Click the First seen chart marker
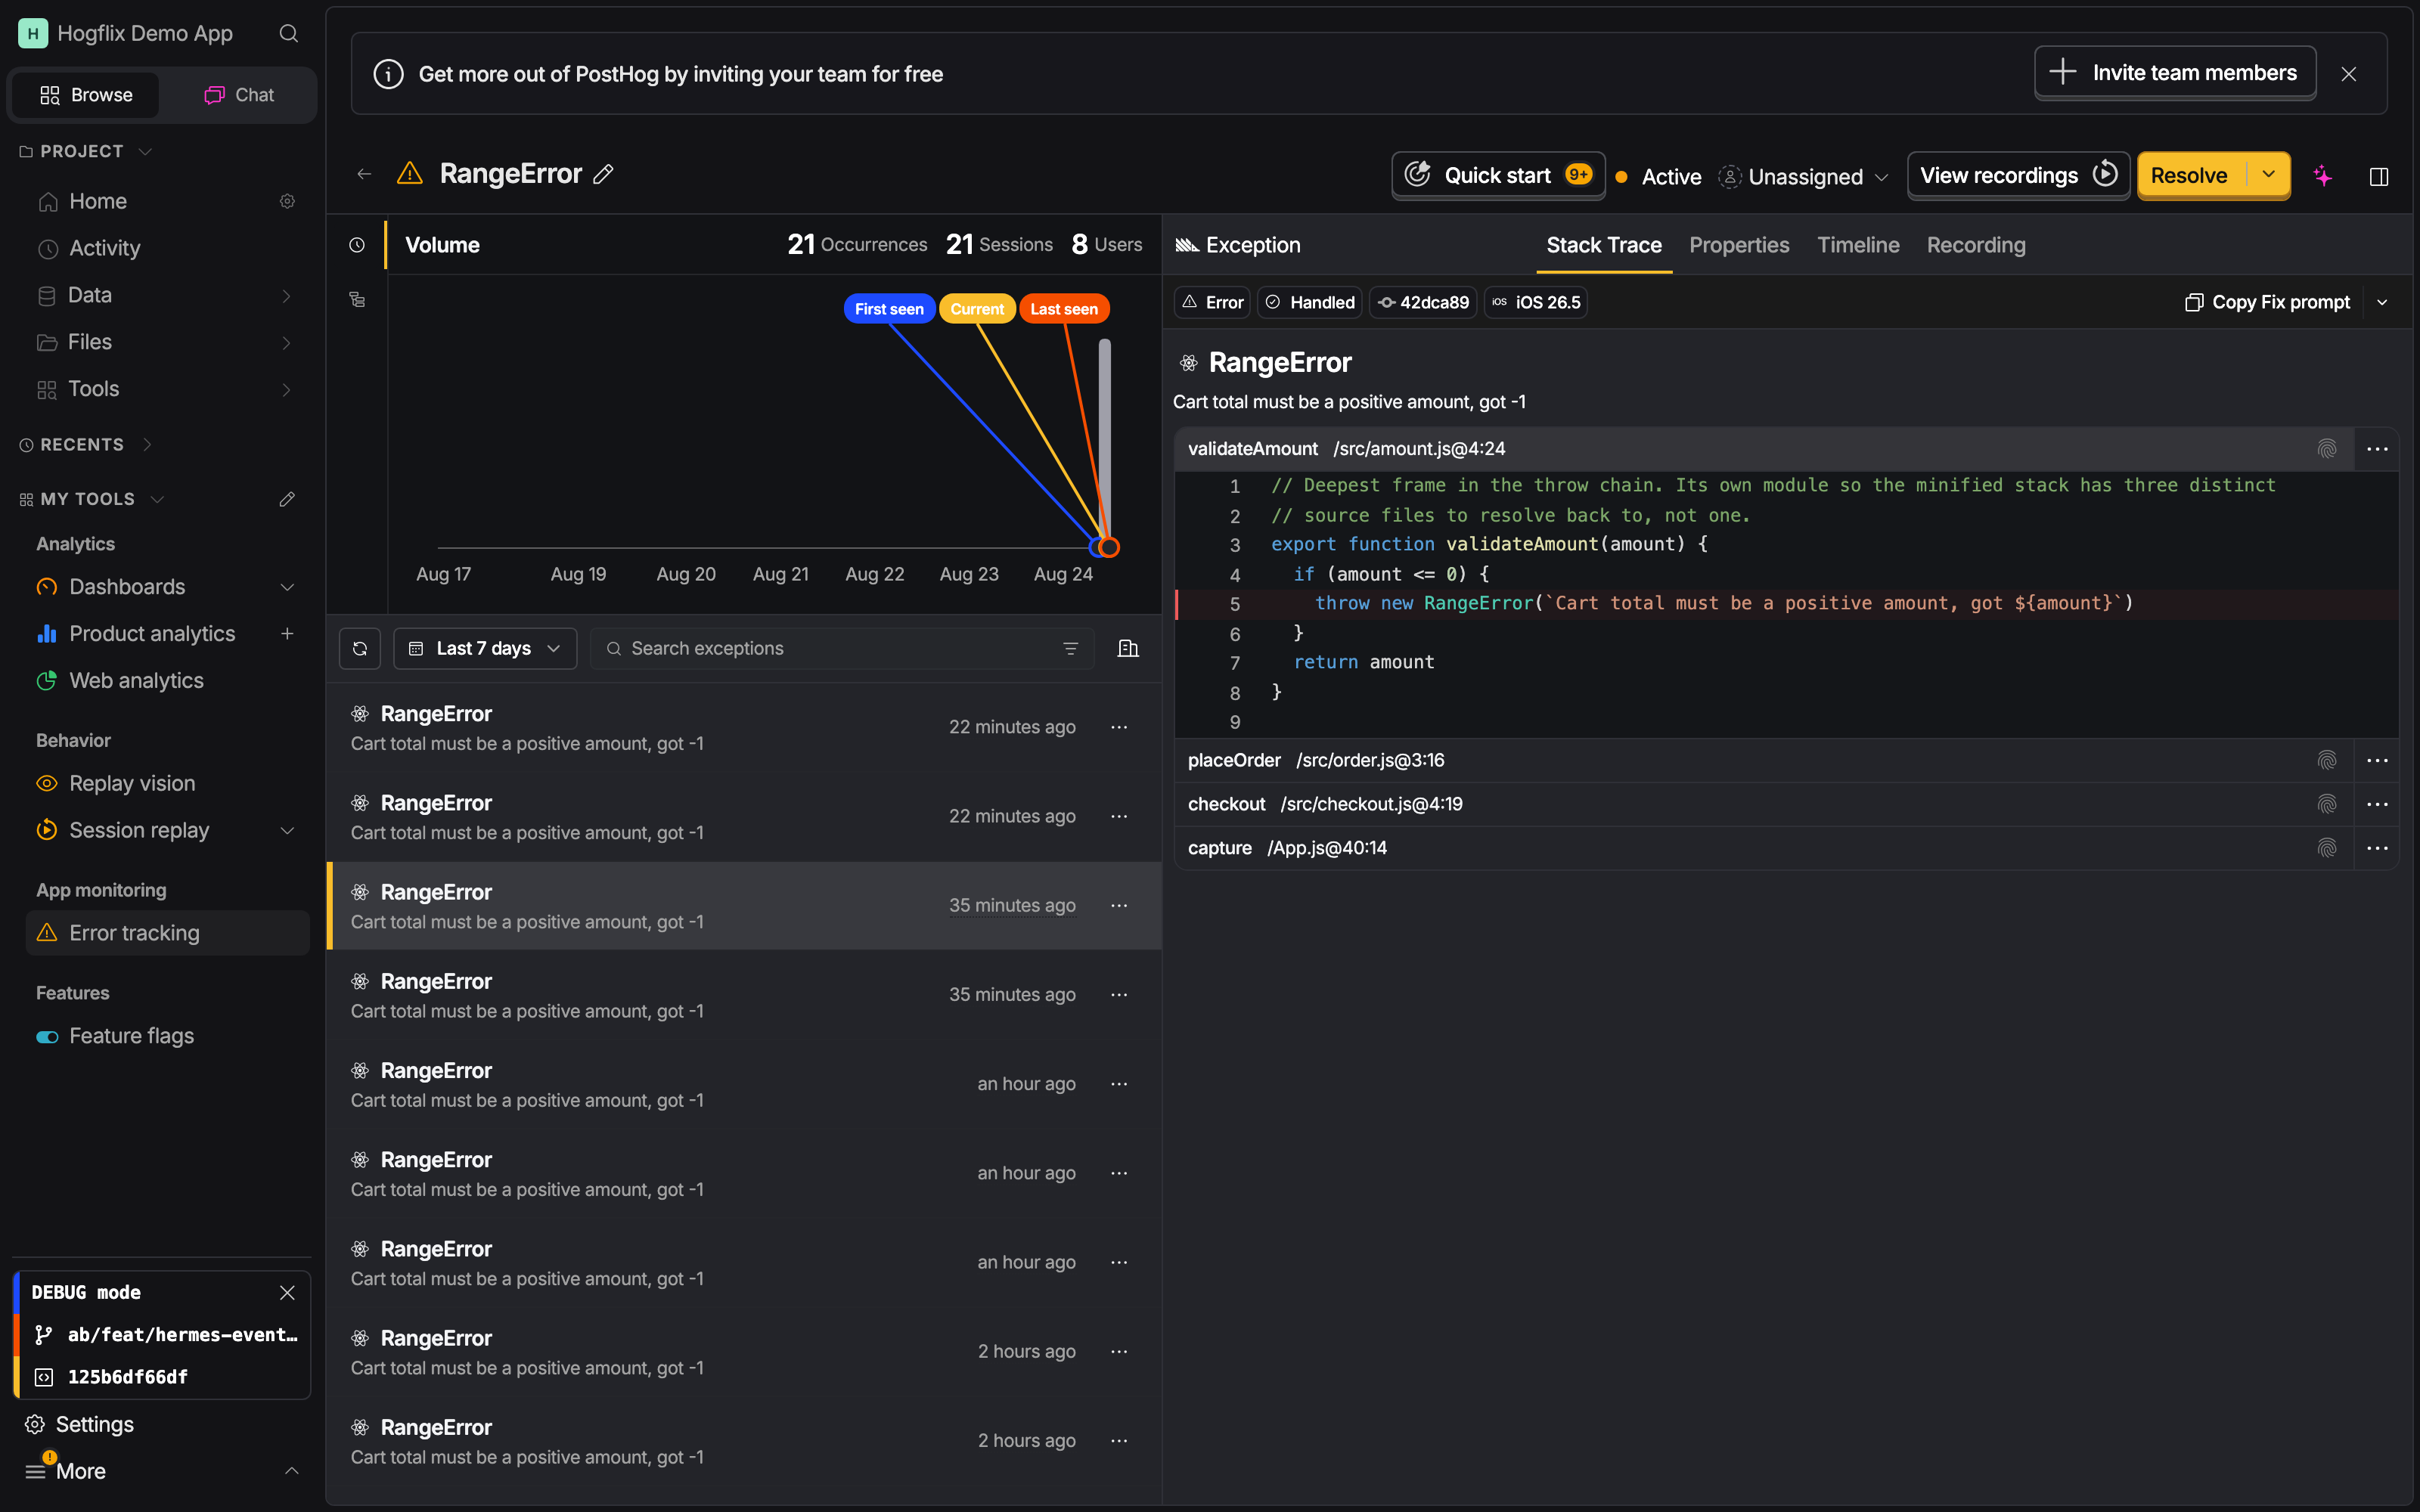 [889, 309]
